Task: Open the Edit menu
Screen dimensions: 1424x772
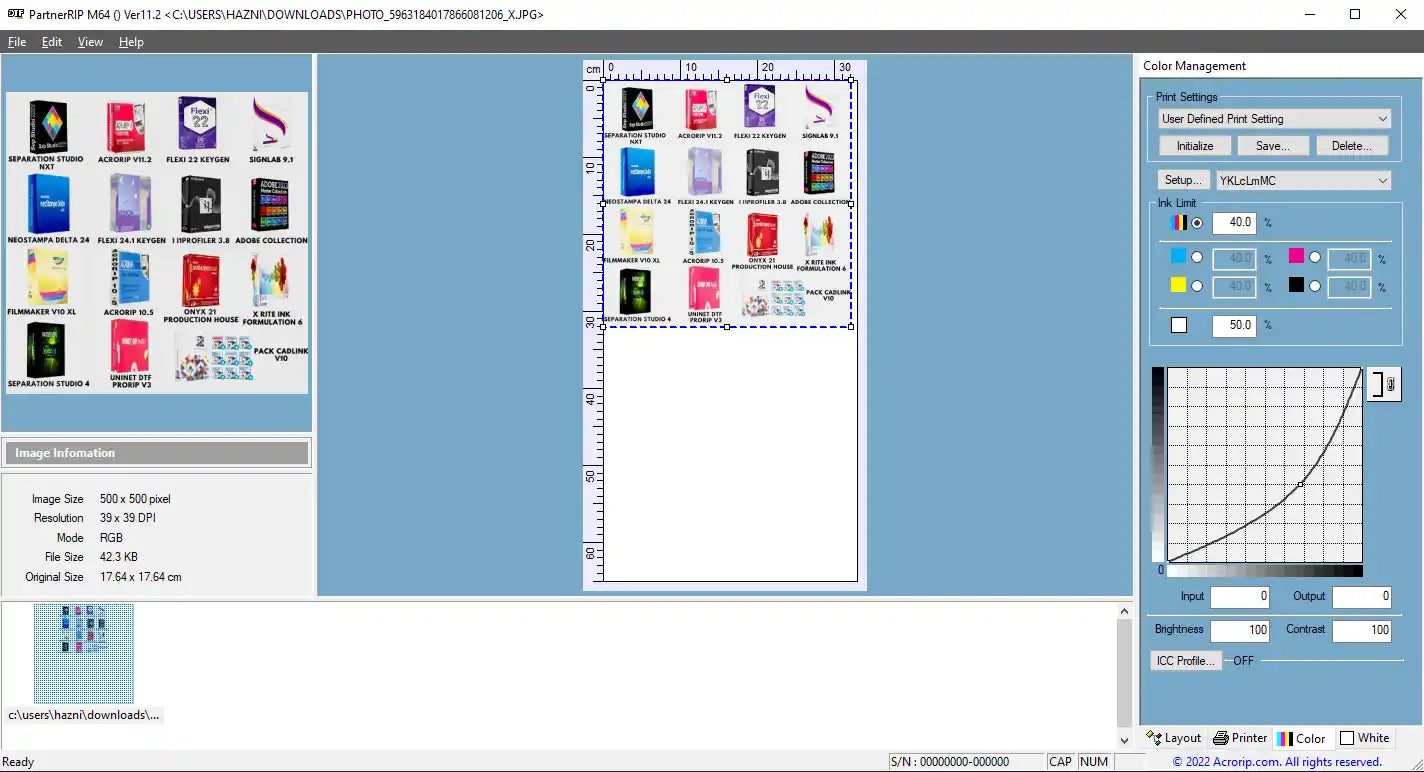Action: click(51, 42)
